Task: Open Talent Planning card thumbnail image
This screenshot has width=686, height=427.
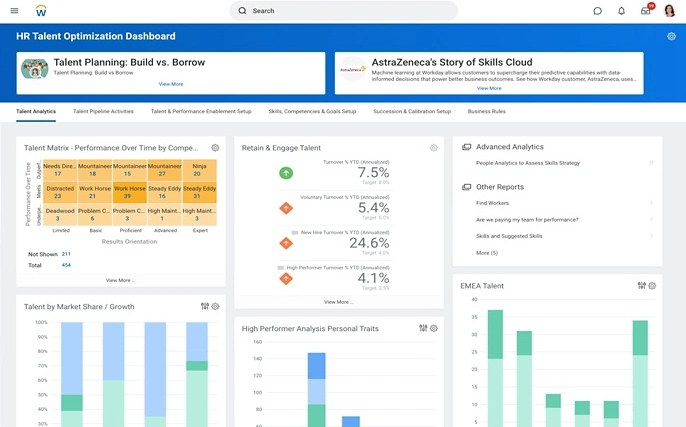Action: [35, 69]
